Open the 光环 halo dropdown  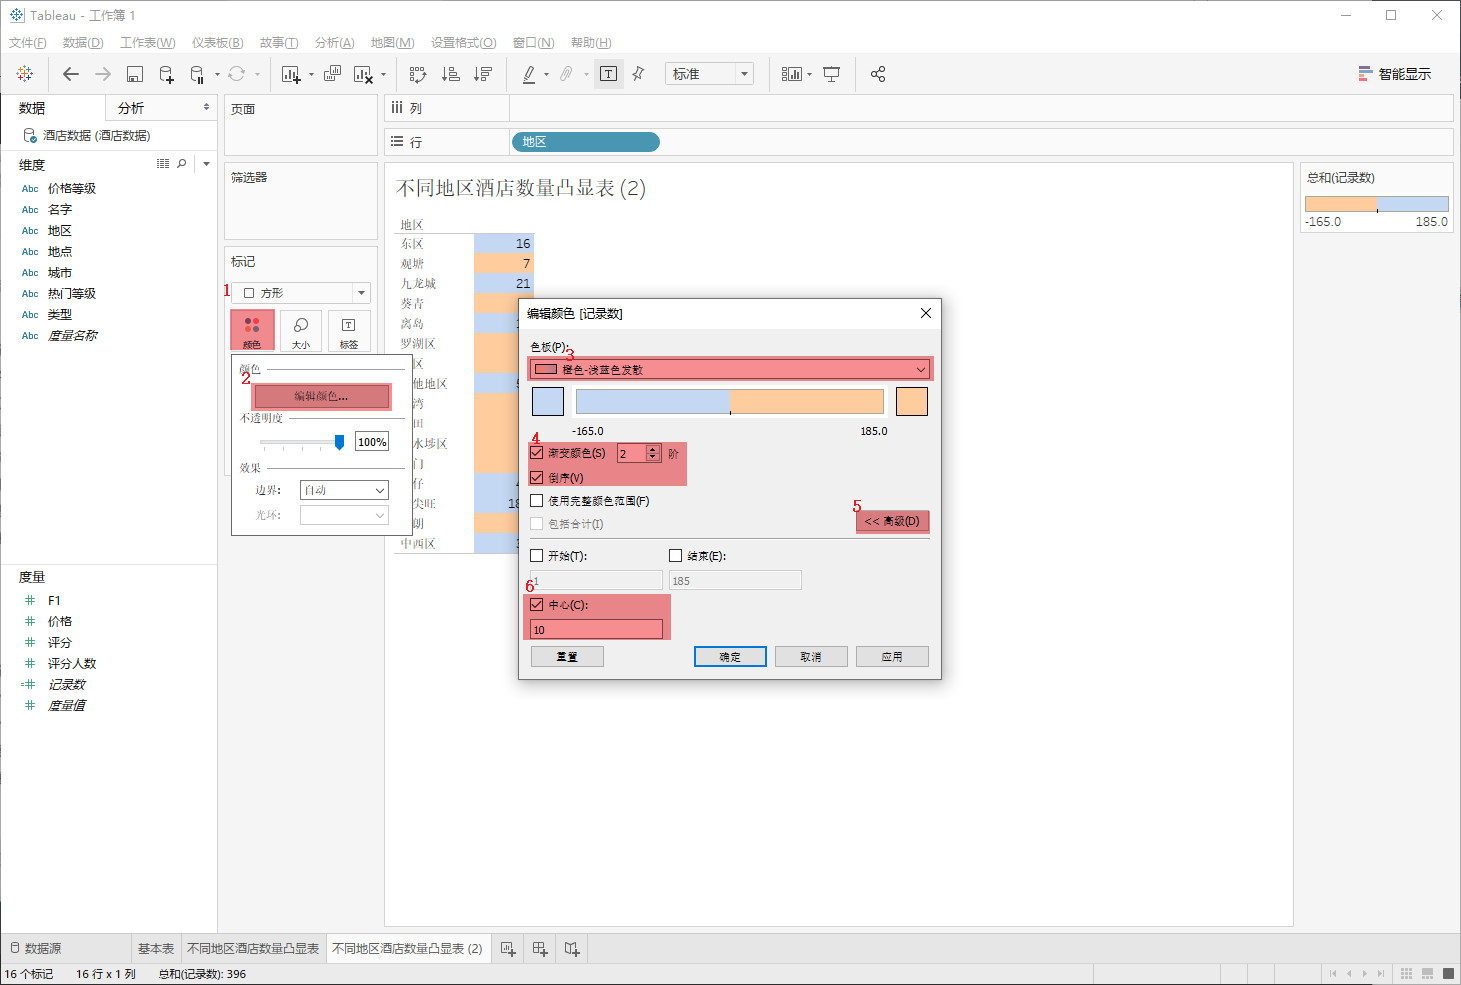[344, 515]
